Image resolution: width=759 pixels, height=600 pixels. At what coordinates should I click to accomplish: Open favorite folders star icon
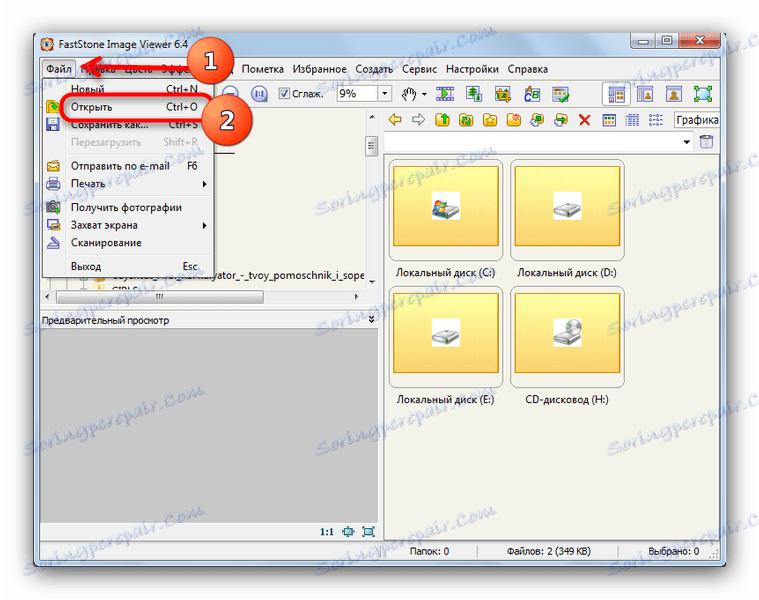490,120
